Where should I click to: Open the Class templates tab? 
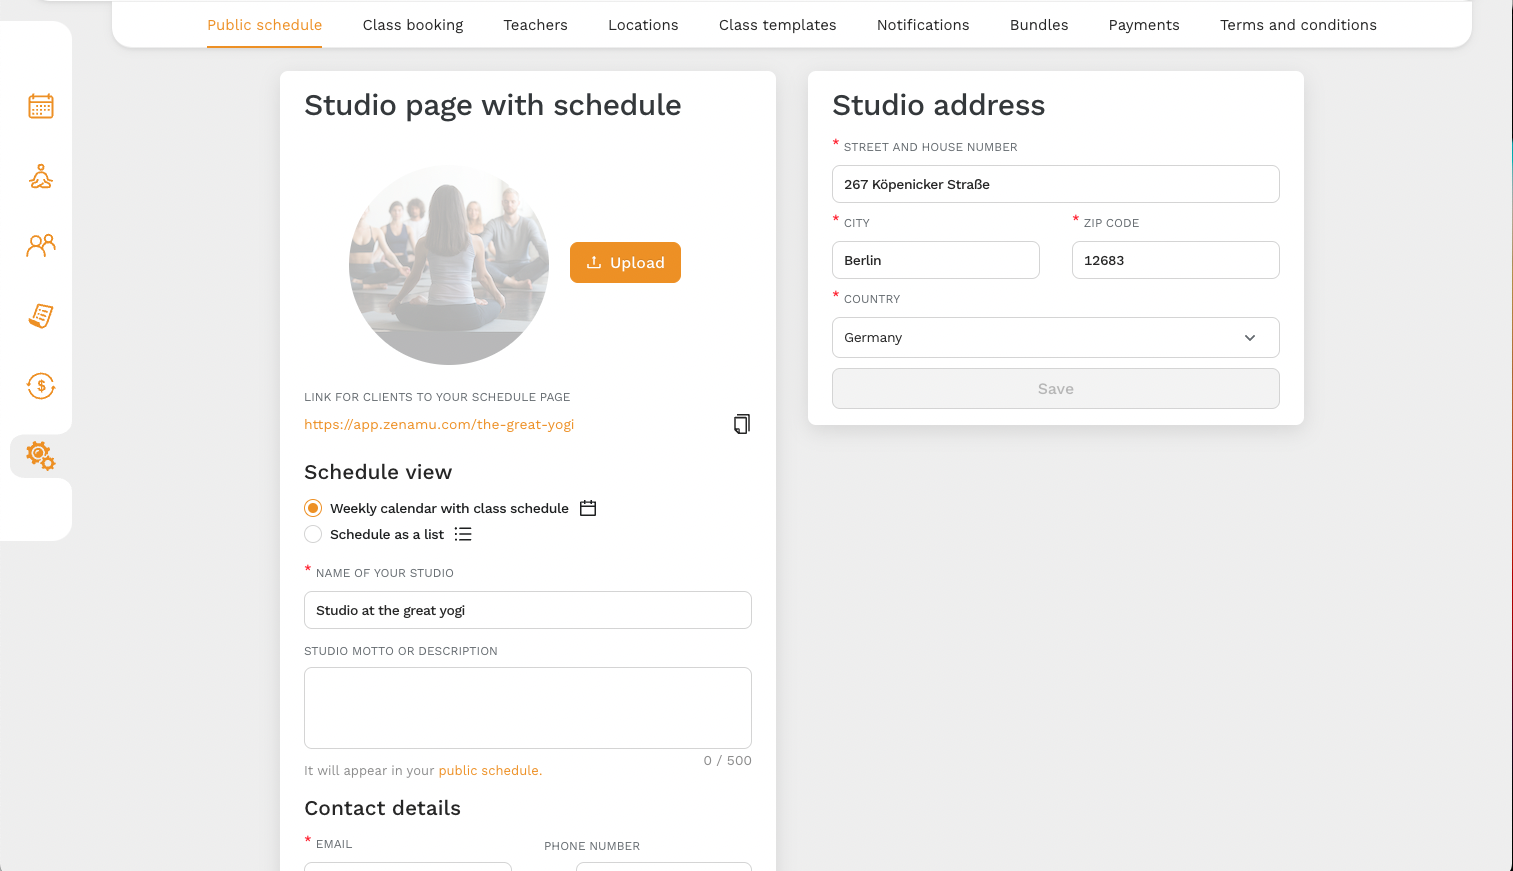pos(778,25)
